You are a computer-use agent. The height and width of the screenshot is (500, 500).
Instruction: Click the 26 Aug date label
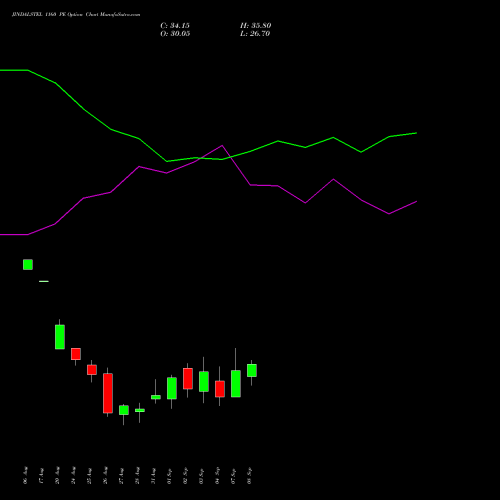[106, 475]
